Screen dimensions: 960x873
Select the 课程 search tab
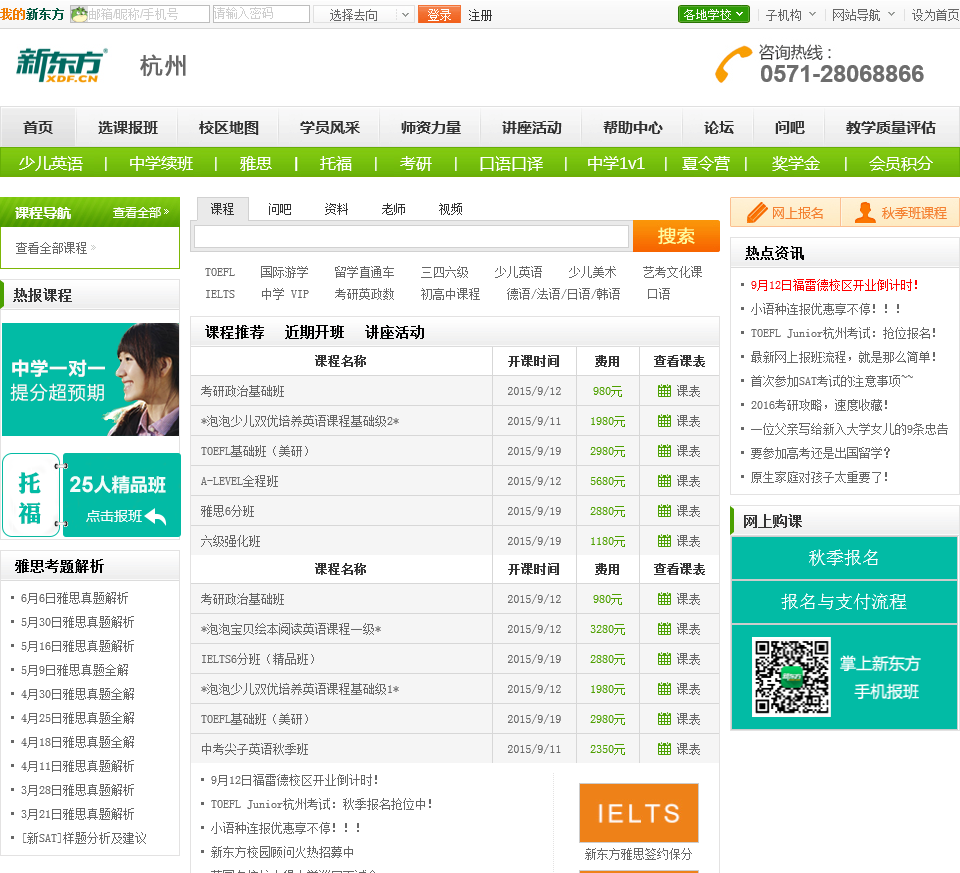coord(222,209)
